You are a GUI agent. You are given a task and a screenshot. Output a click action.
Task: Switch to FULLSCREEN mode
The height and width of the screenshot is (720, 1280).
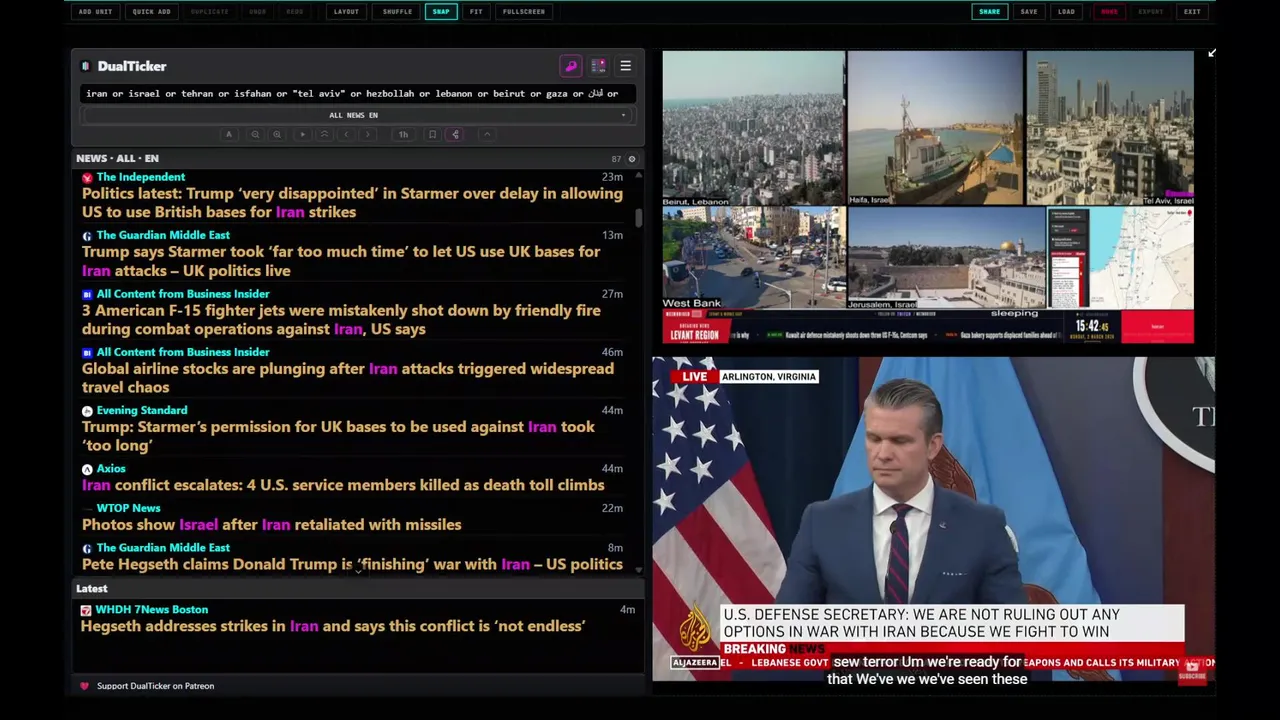(x=524, y=12)
